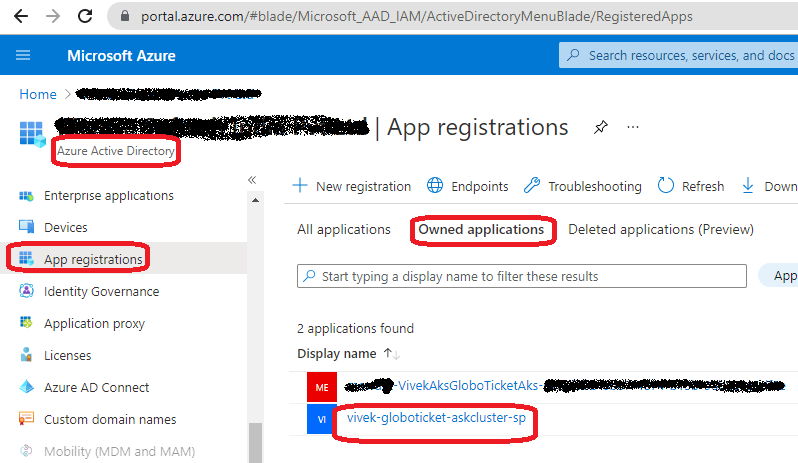Go back with the browser back arrow
798x463 pixels.
pyautogui.click(x=21, y=16)
